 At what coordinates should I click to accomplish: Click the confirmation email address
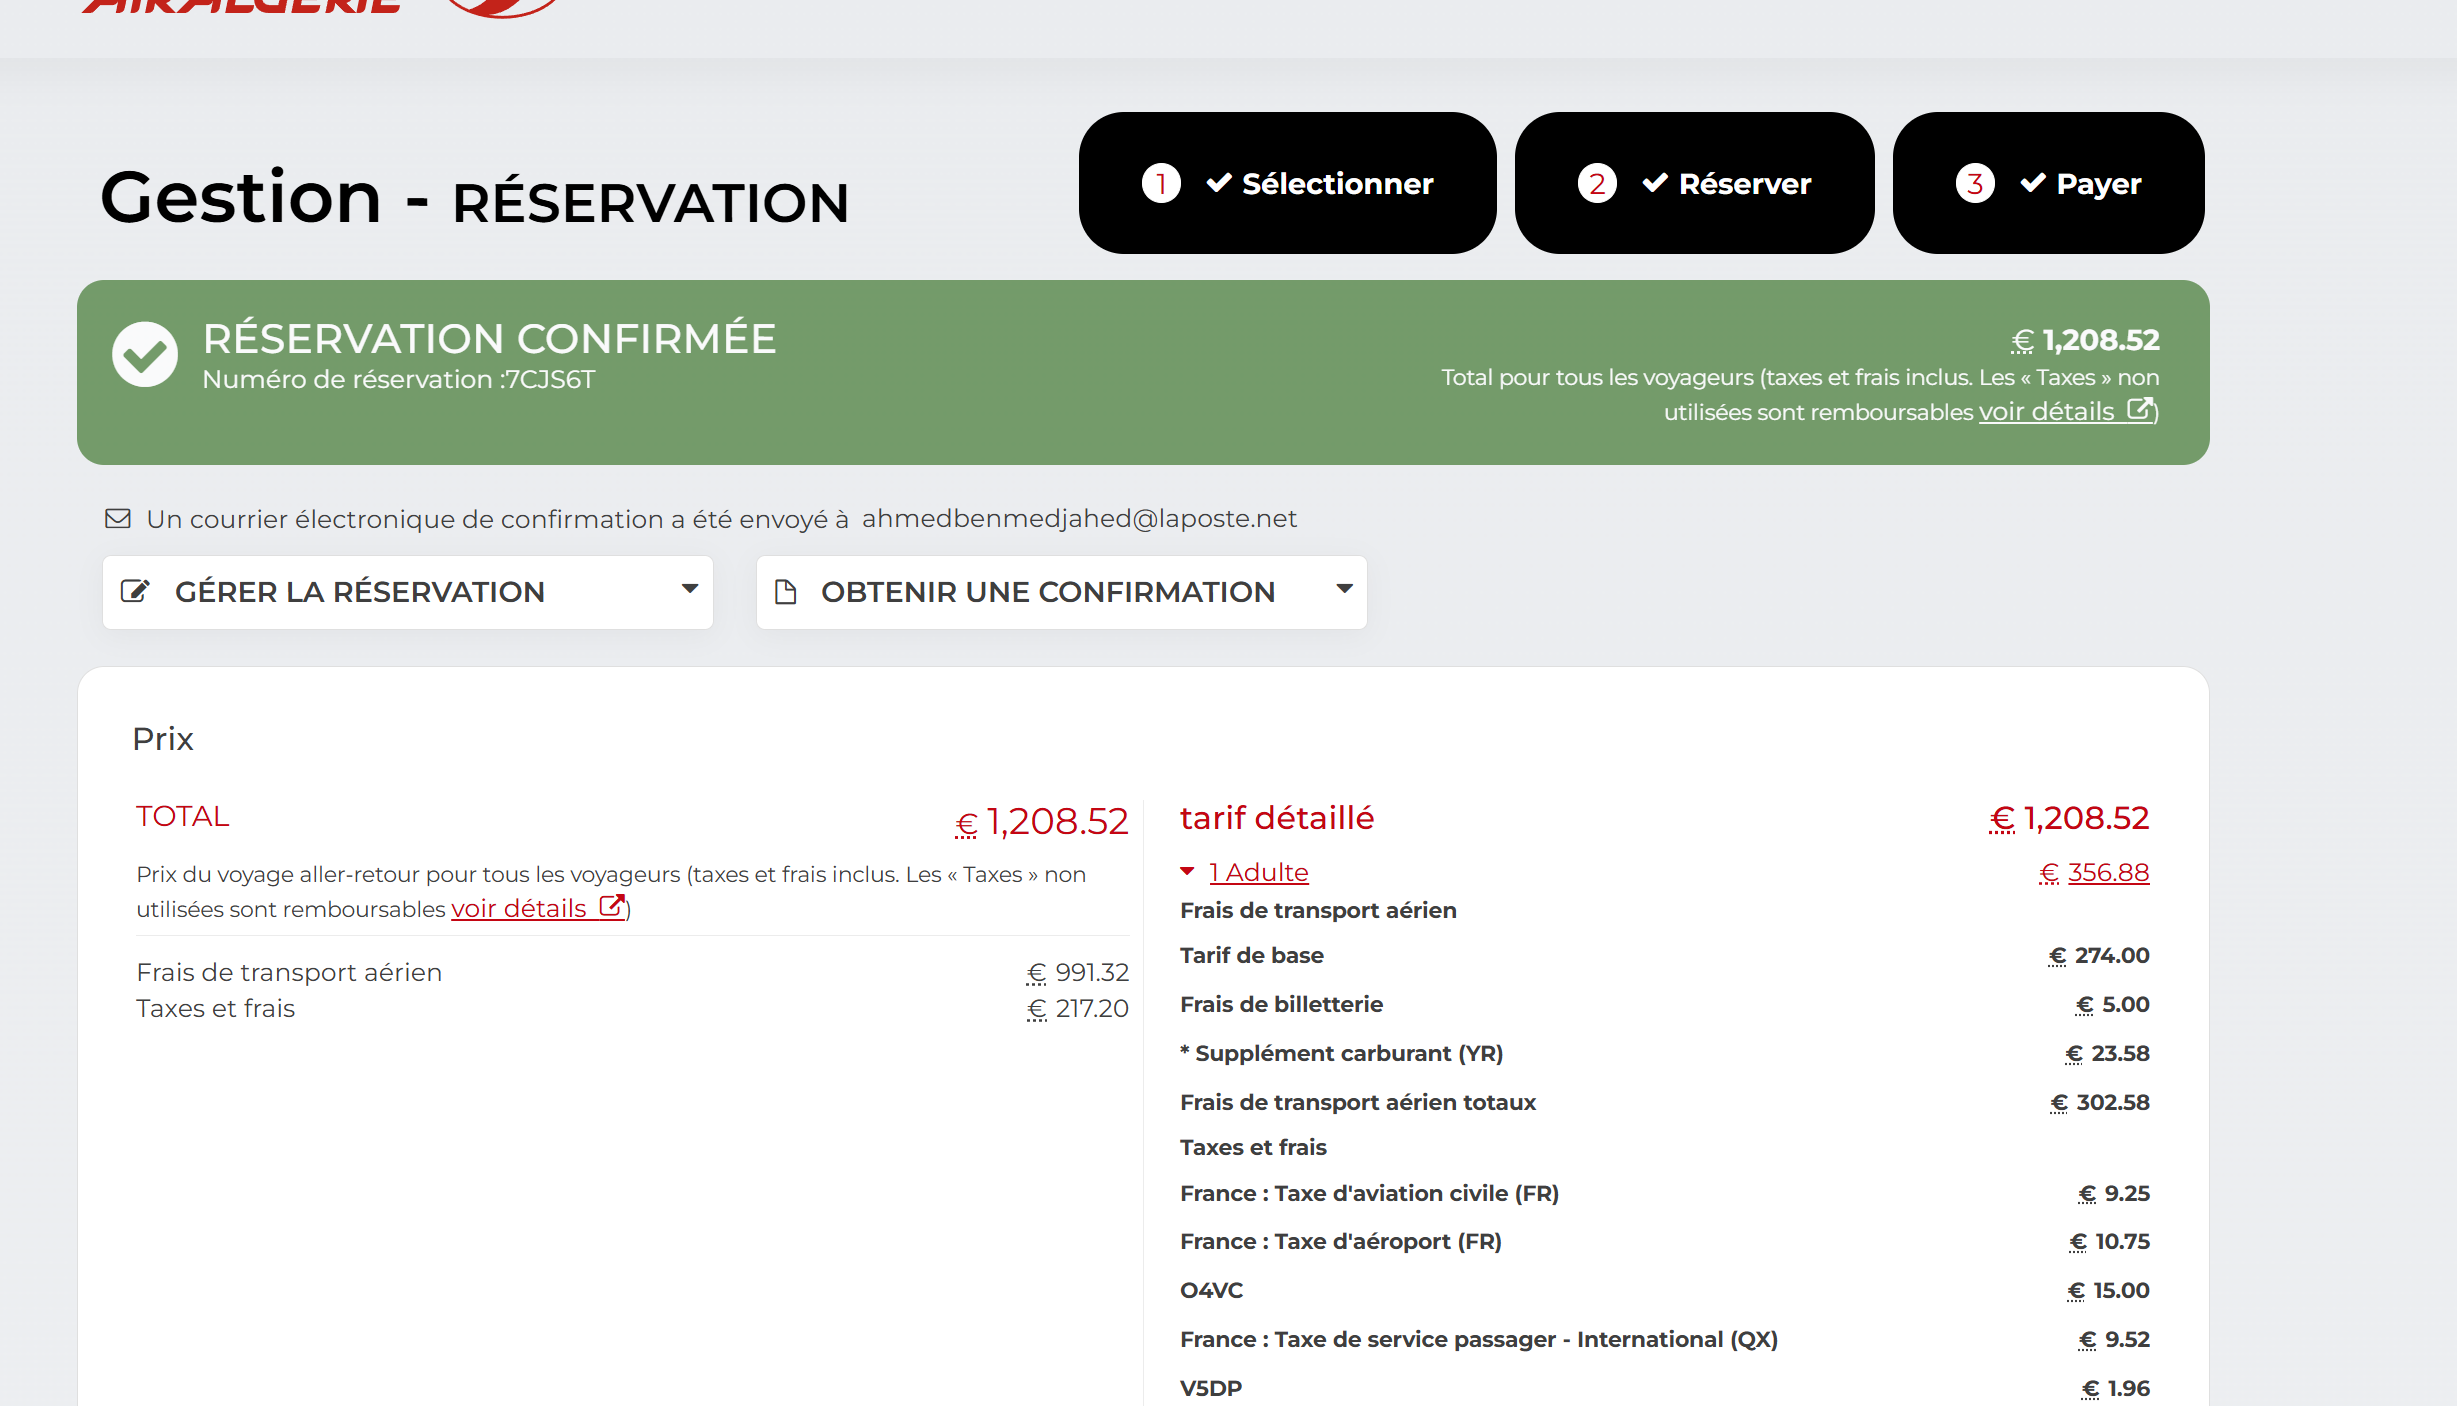pos(1079,518)
